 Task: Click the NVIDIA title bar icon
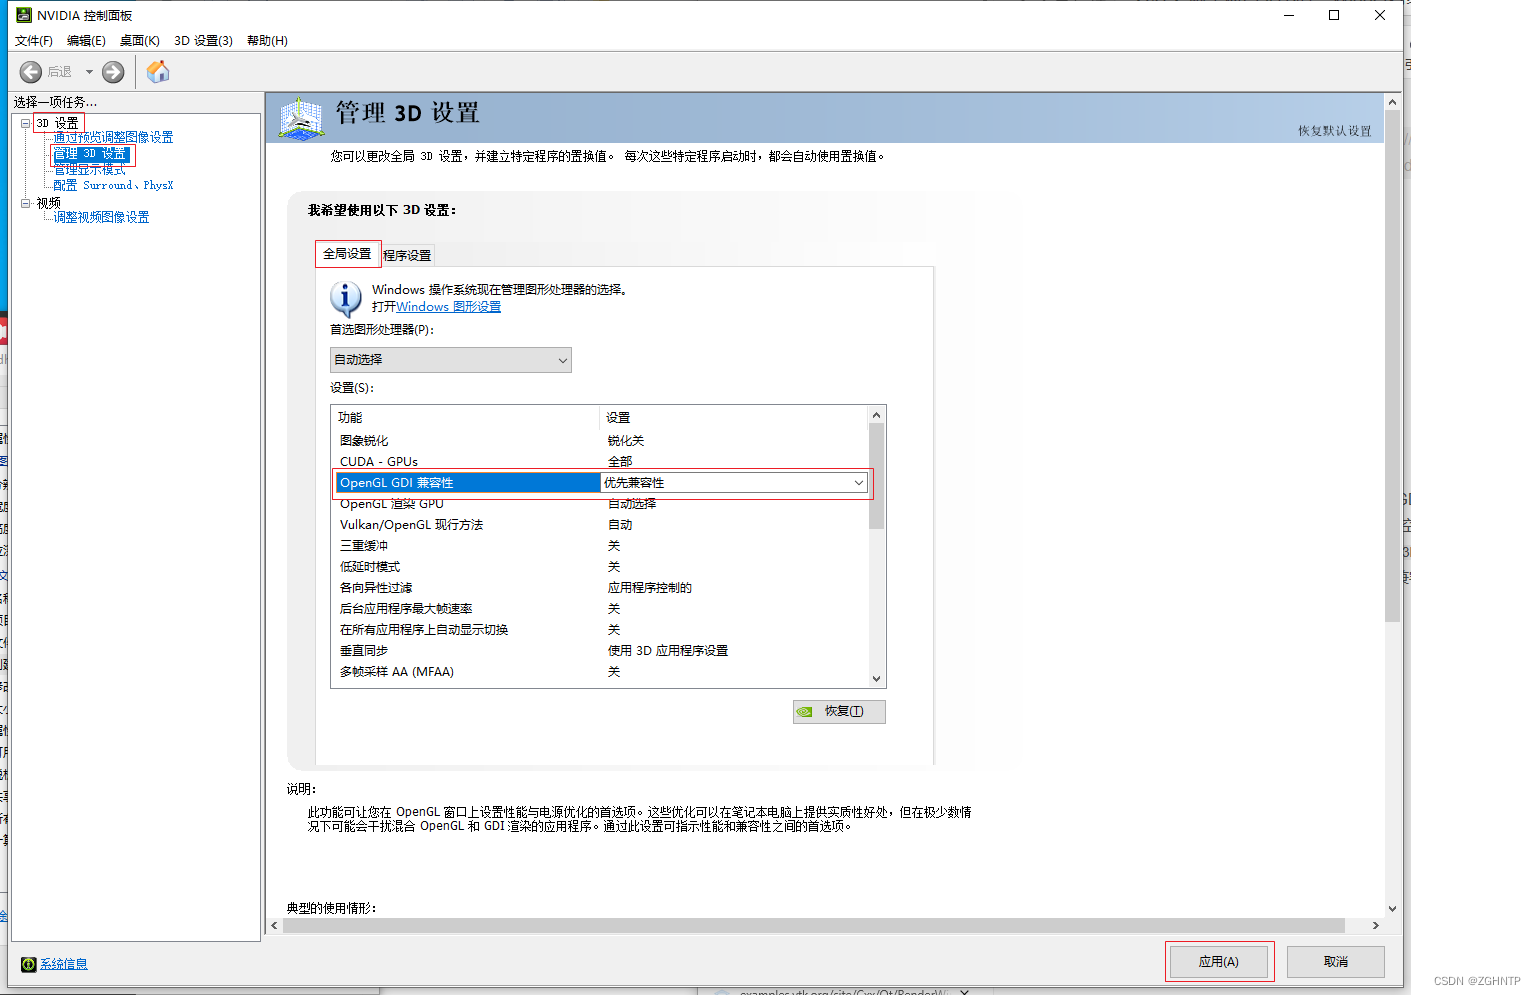[x=24, y=15]
